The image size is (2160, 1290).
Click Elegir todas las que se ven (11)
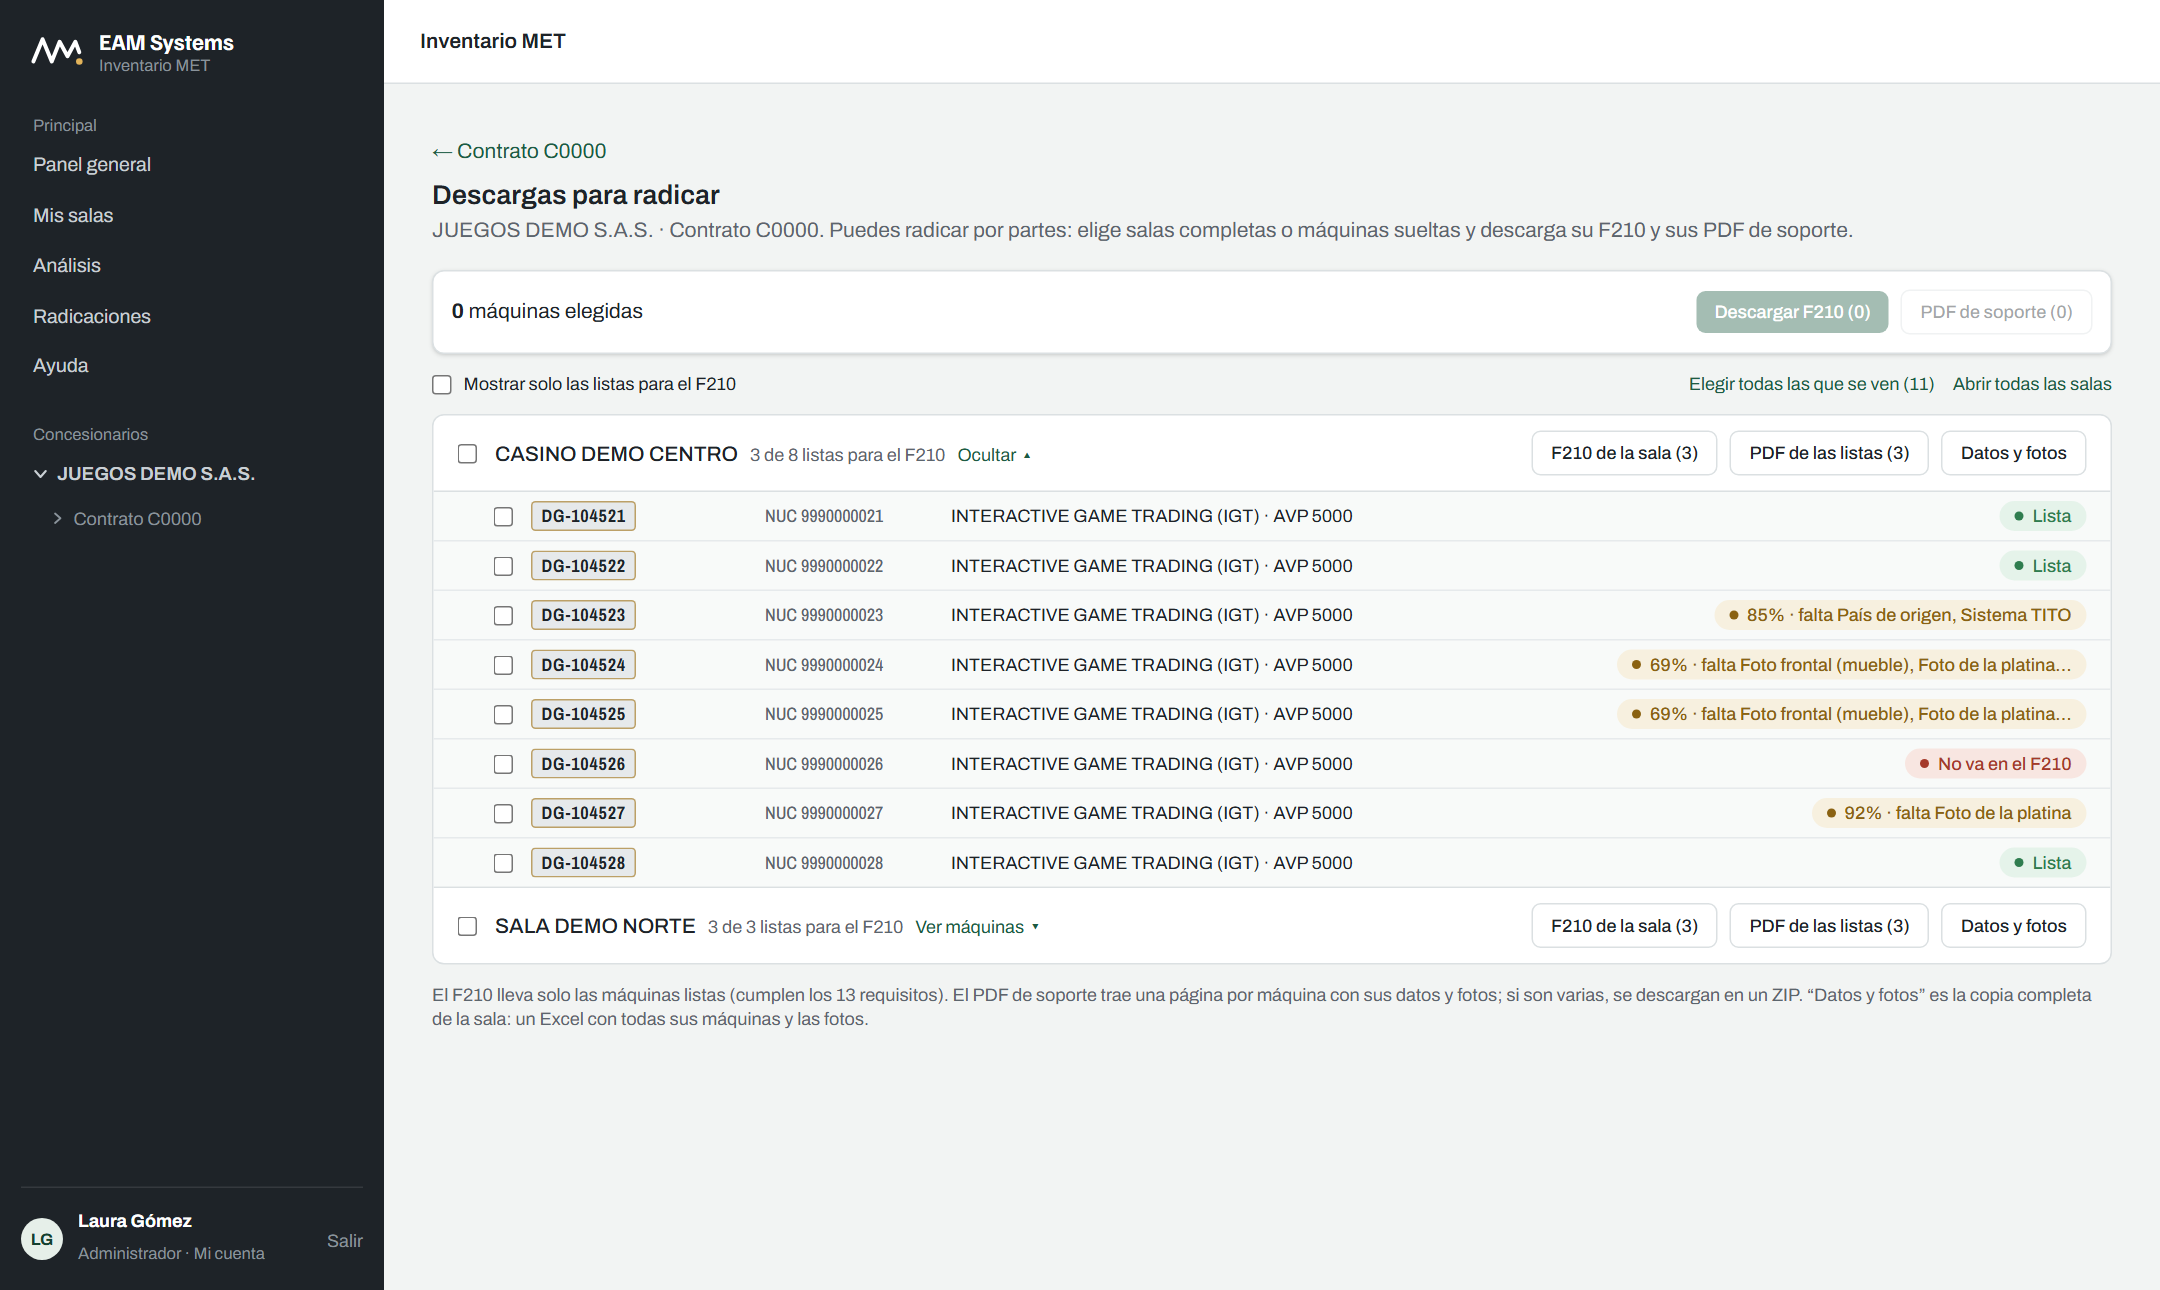(1811, 384)
